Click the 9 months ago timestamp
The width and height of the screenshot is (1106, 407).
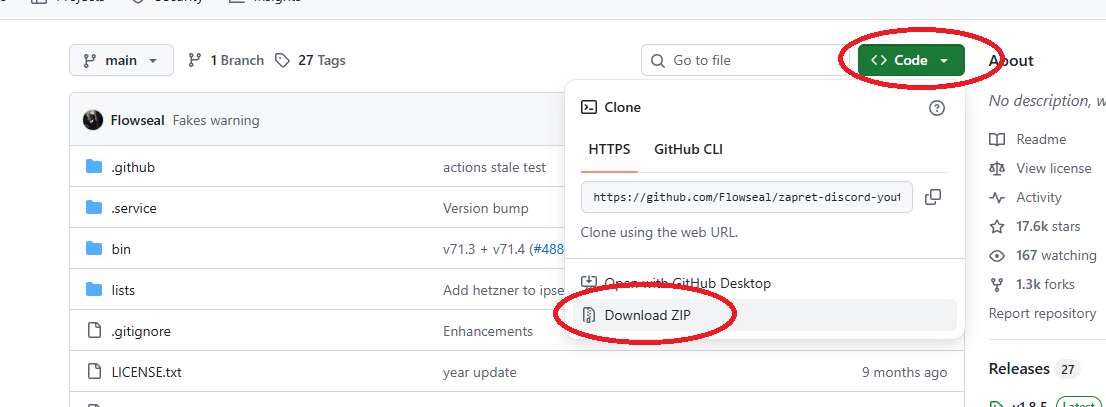(x=904, y=372)
